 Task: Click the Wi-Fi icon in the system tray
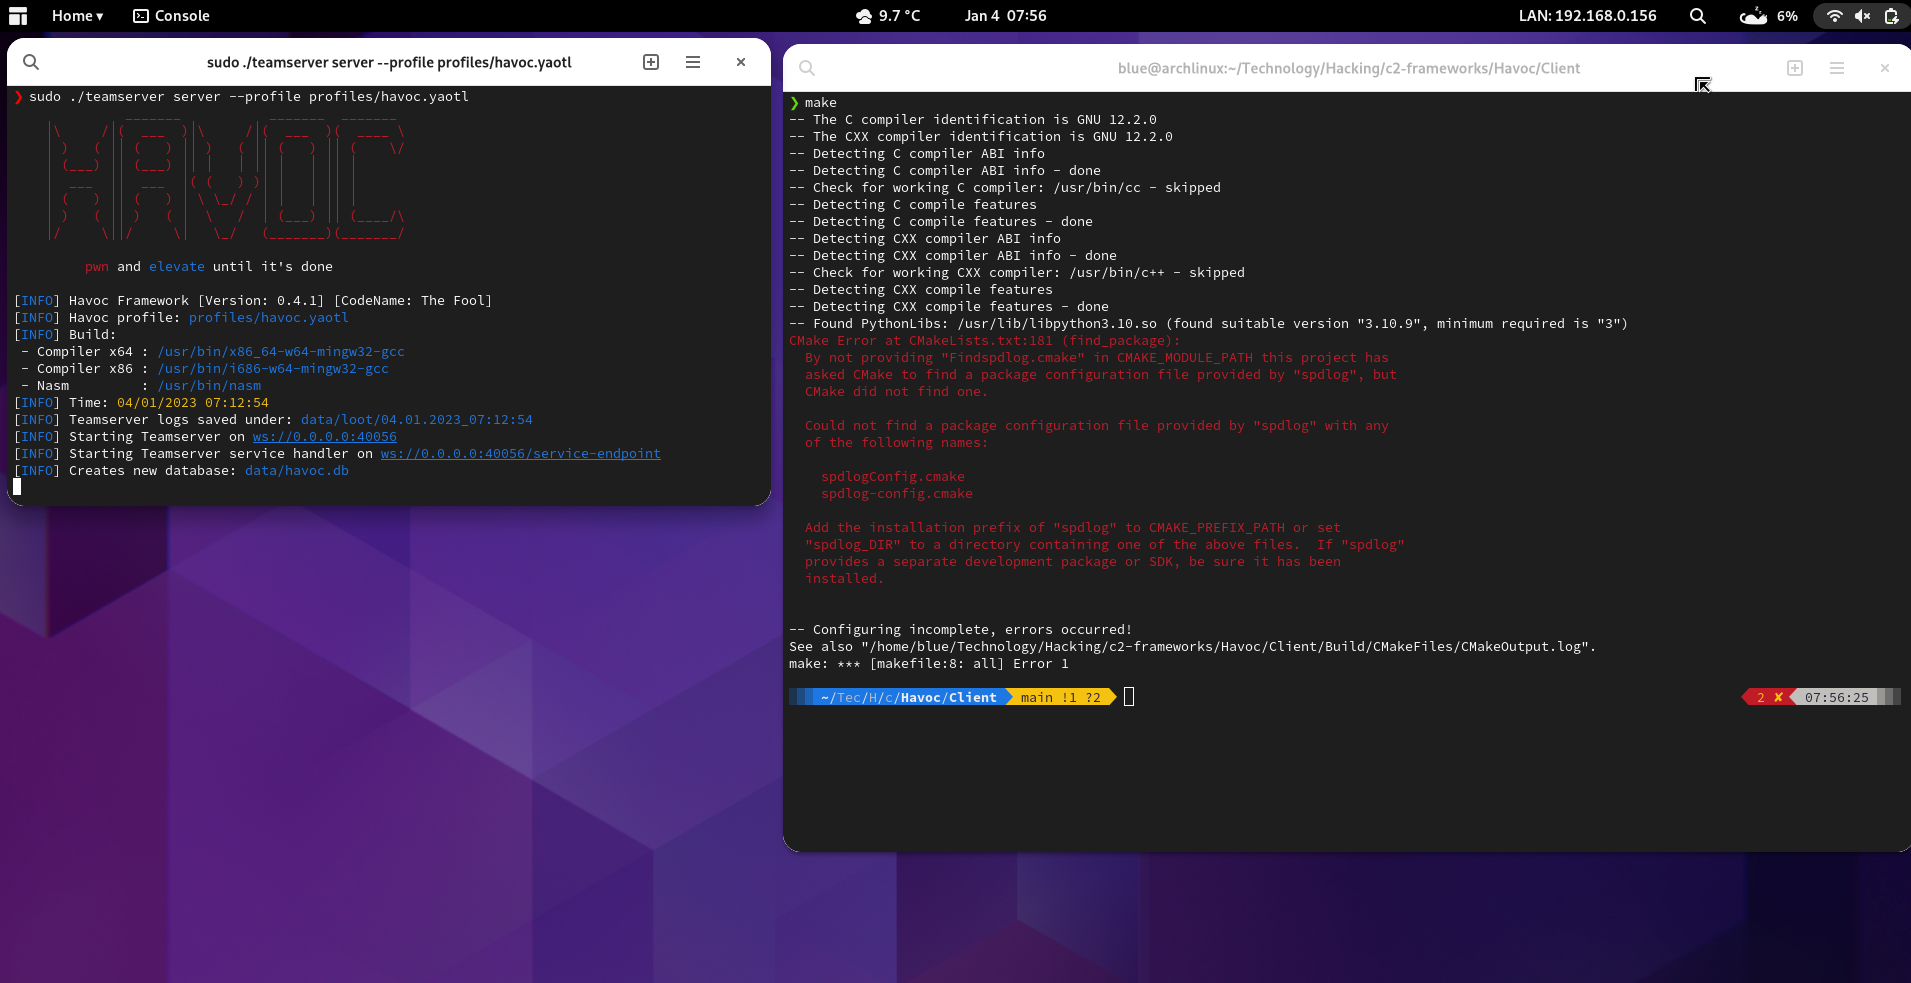pos(1833,16)
